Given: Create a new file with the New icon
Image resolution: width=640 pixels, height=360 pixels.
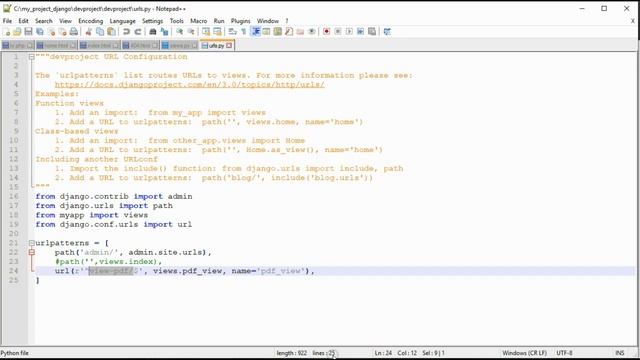Looking at the screenshot, I should pos(7,32).
